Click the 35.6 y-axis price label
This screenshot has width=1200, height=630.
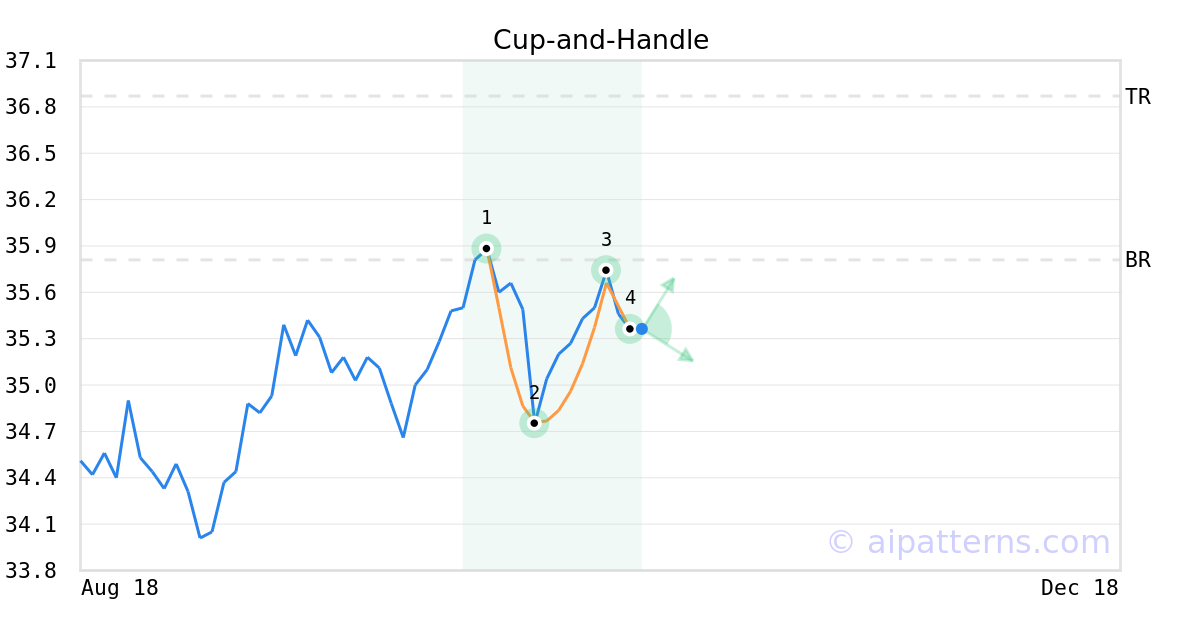click(31, 293)
